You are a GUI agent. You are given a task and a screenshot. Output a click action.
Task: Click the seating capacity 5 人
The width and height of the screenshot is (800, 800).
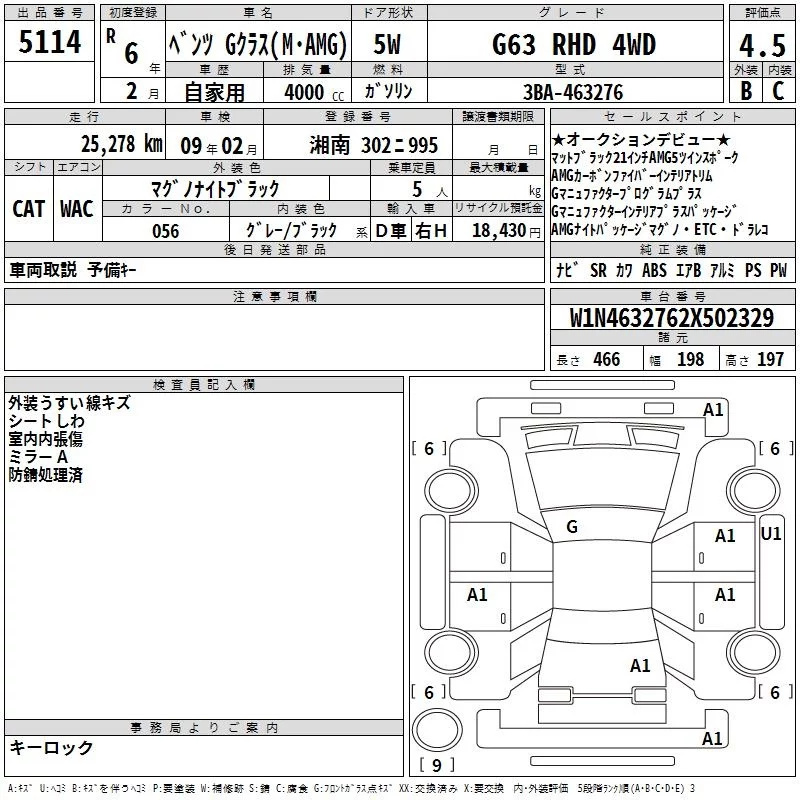point(430,189)
